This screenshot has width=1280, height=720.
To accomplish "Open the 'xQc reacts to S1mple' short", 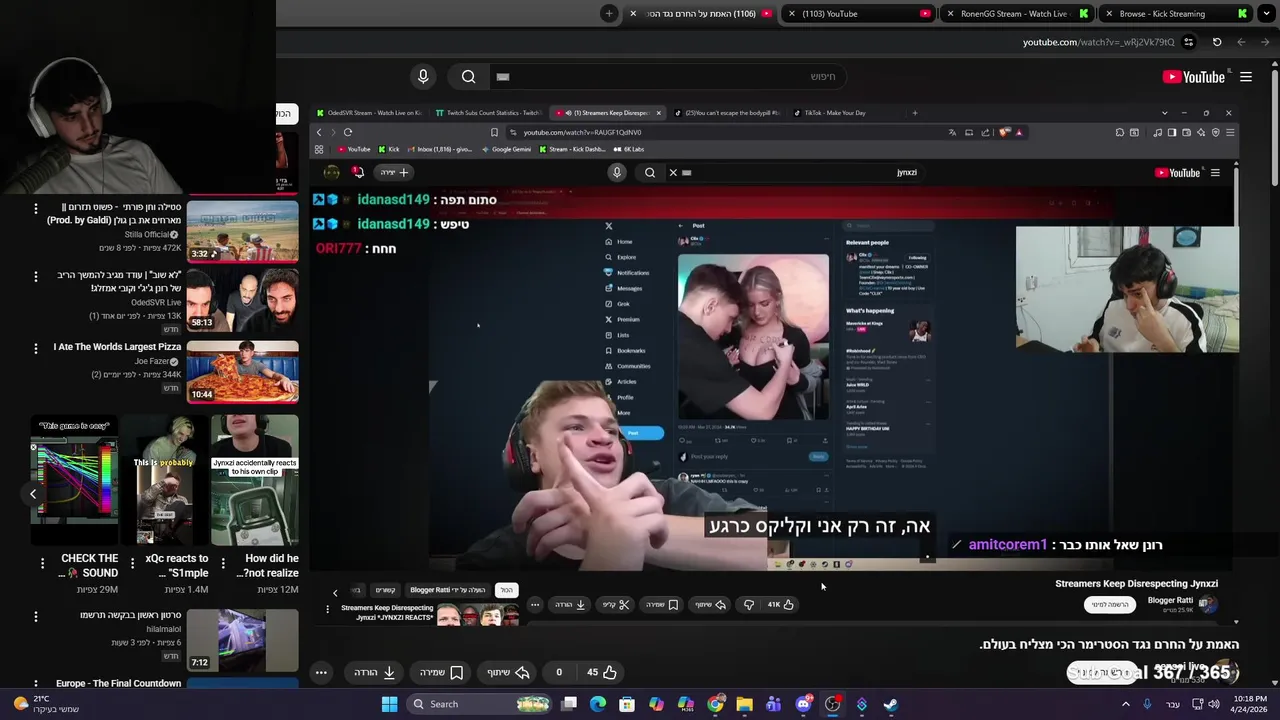I will point(164,480).
